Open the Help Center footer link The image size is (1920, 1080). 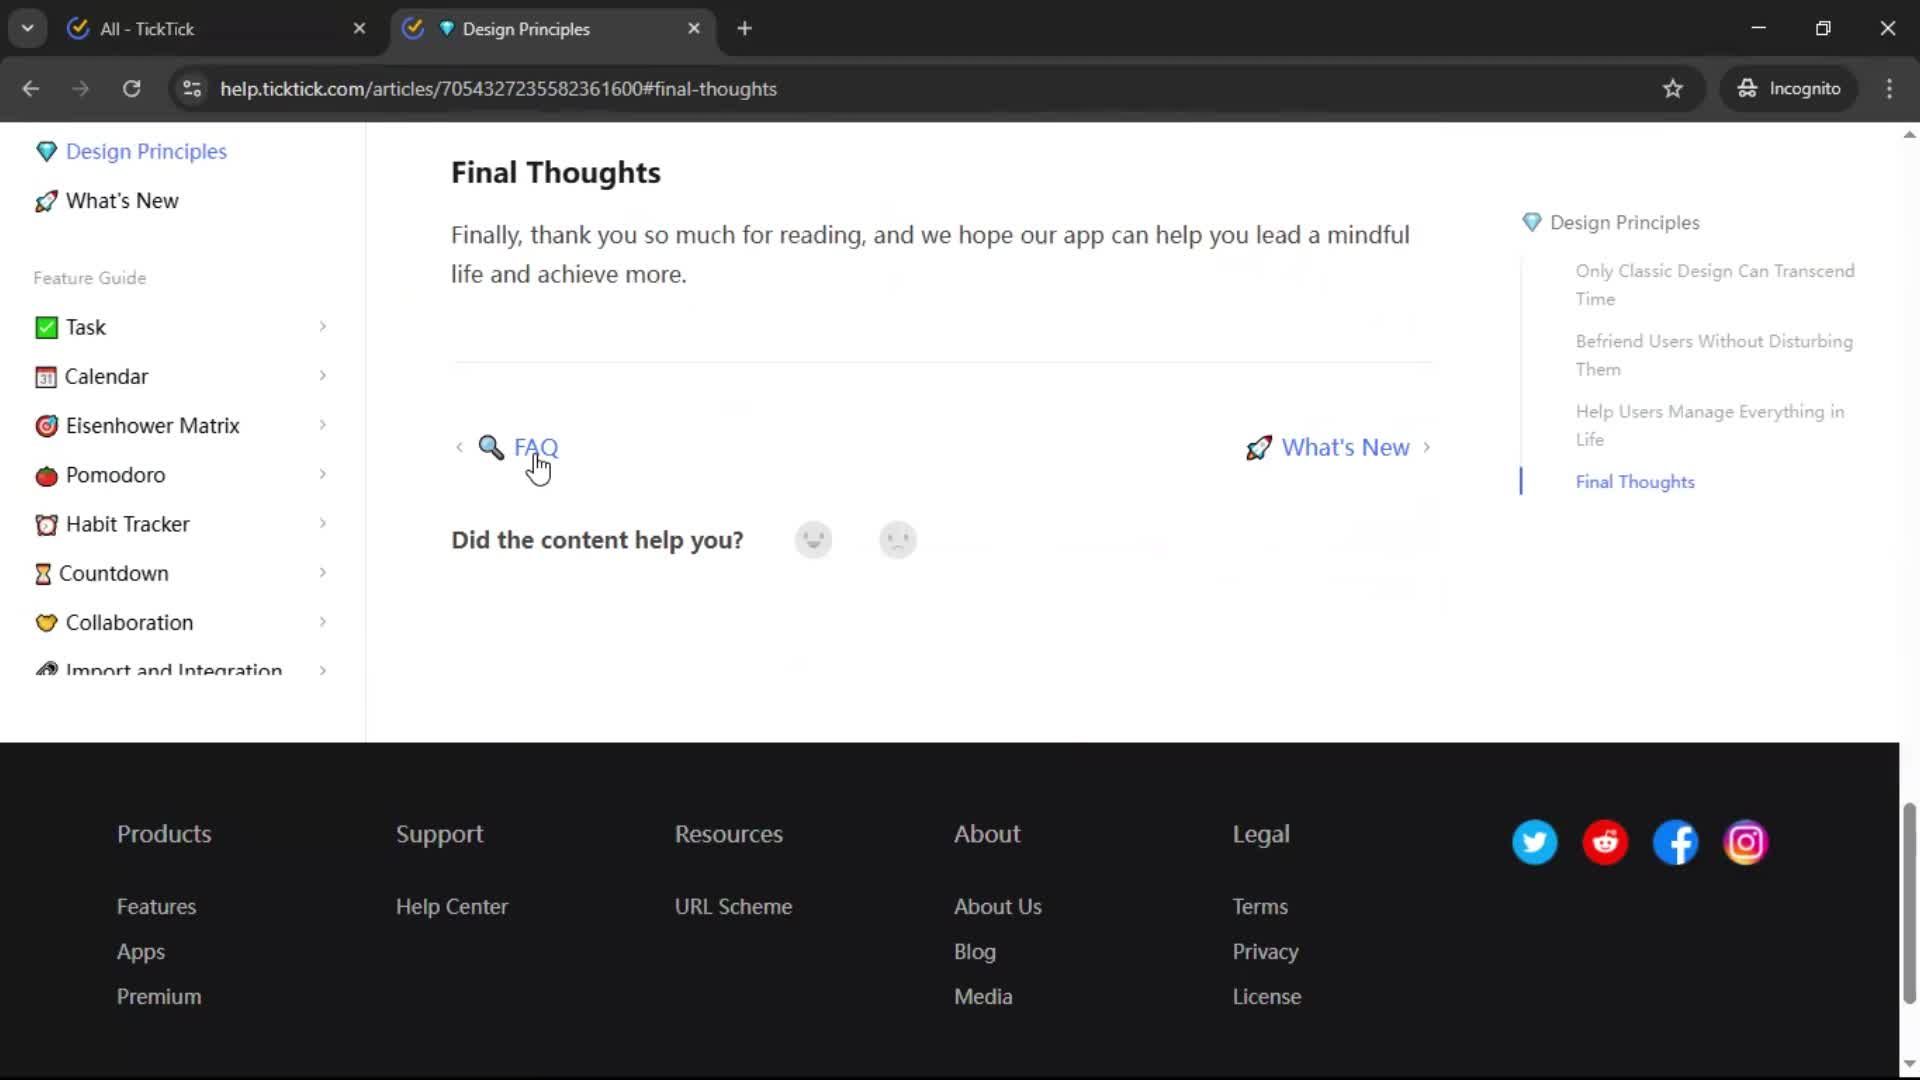(x=452, y=906)
